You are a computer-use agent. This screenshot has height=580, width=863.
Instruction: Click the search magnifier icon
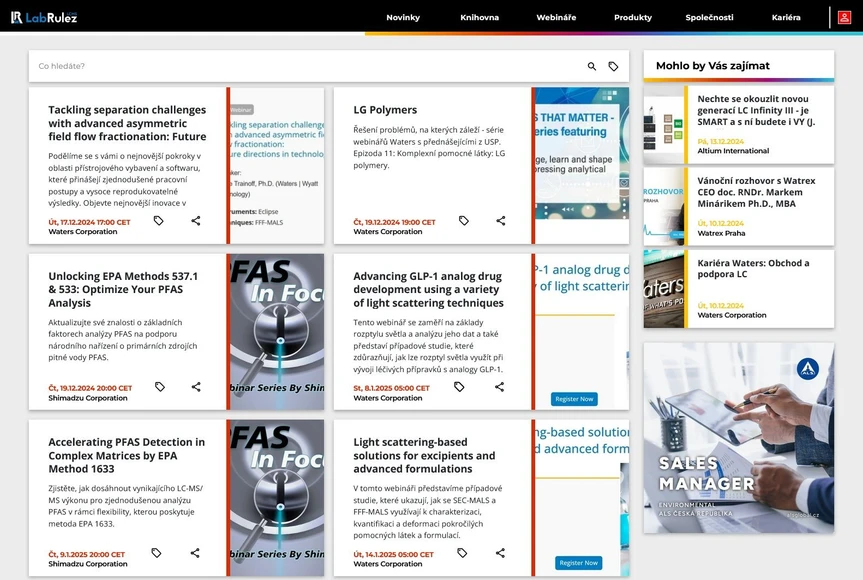(x=592, y=66)
